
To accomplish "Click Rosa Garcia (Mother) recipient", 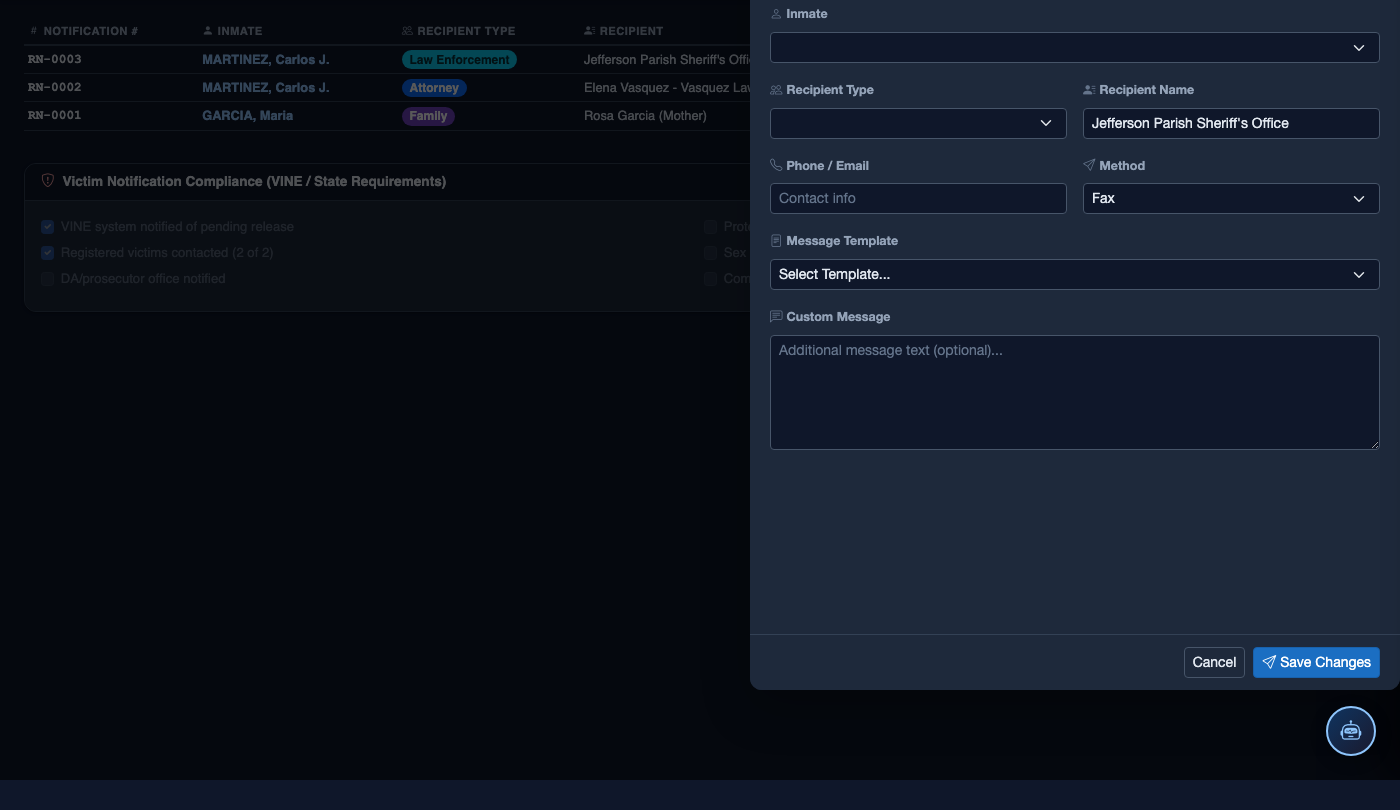I will tap(645, 116).
